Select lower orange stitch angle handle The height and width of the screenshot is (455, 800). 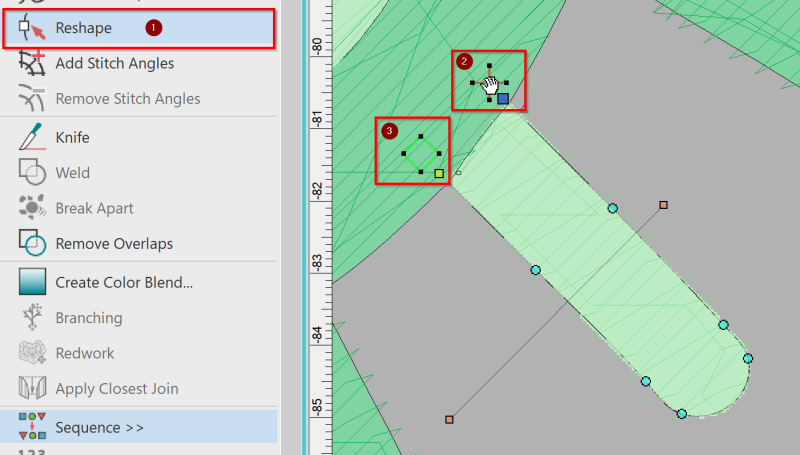coord(449,420)
